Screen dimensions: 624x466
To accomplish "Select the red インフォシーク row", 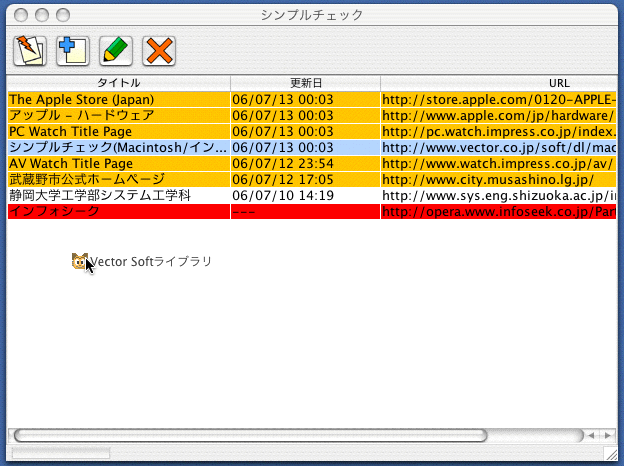I will click(312, 211).
